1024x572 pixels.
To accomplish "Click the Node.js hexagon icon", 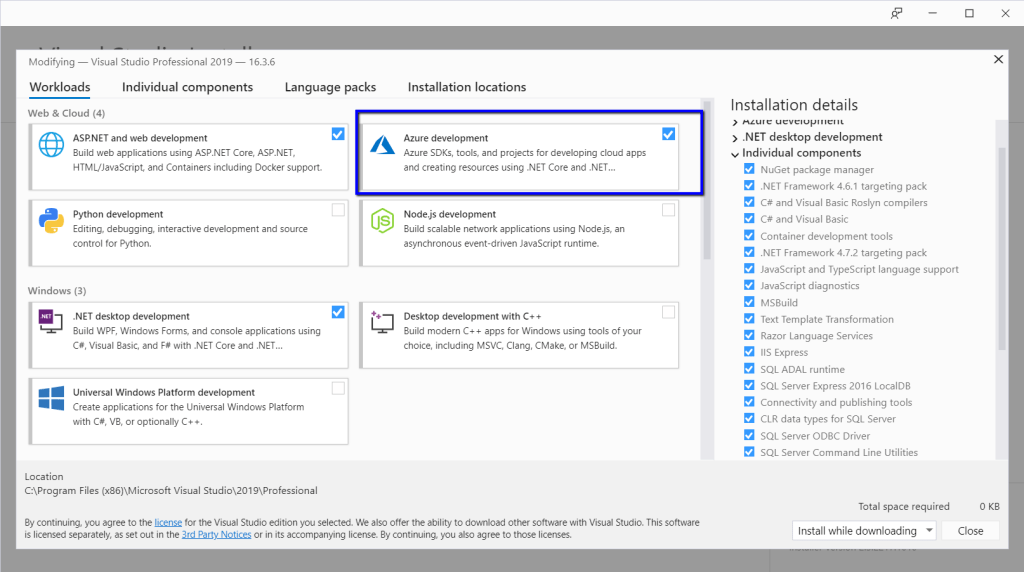I will (x=382, y=222).
